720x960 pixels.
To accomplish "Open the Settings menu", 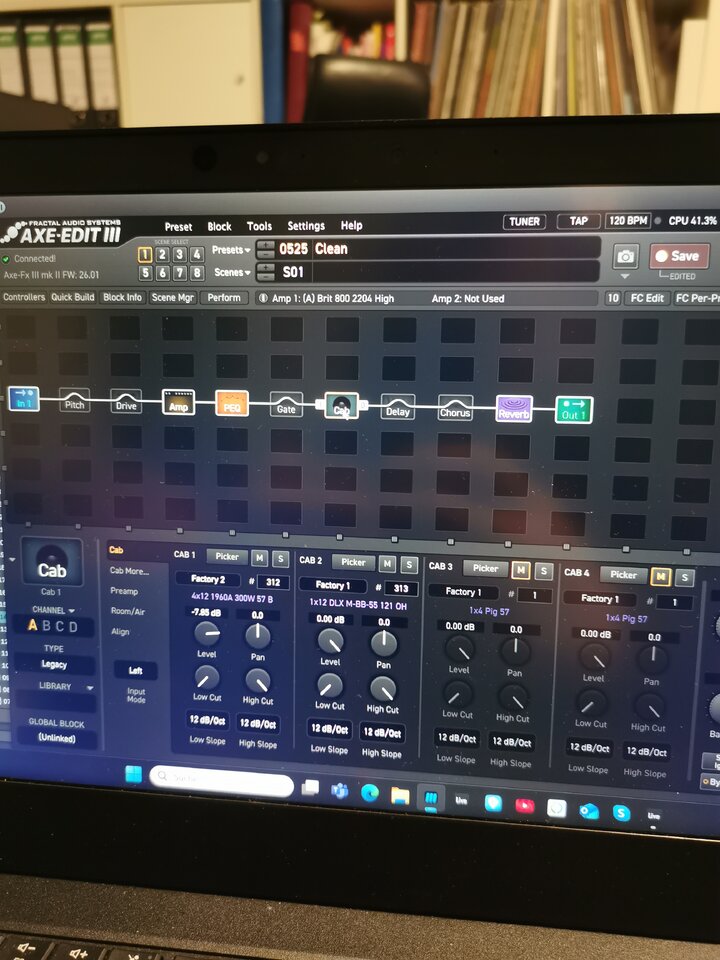I will tap(306, 226).
